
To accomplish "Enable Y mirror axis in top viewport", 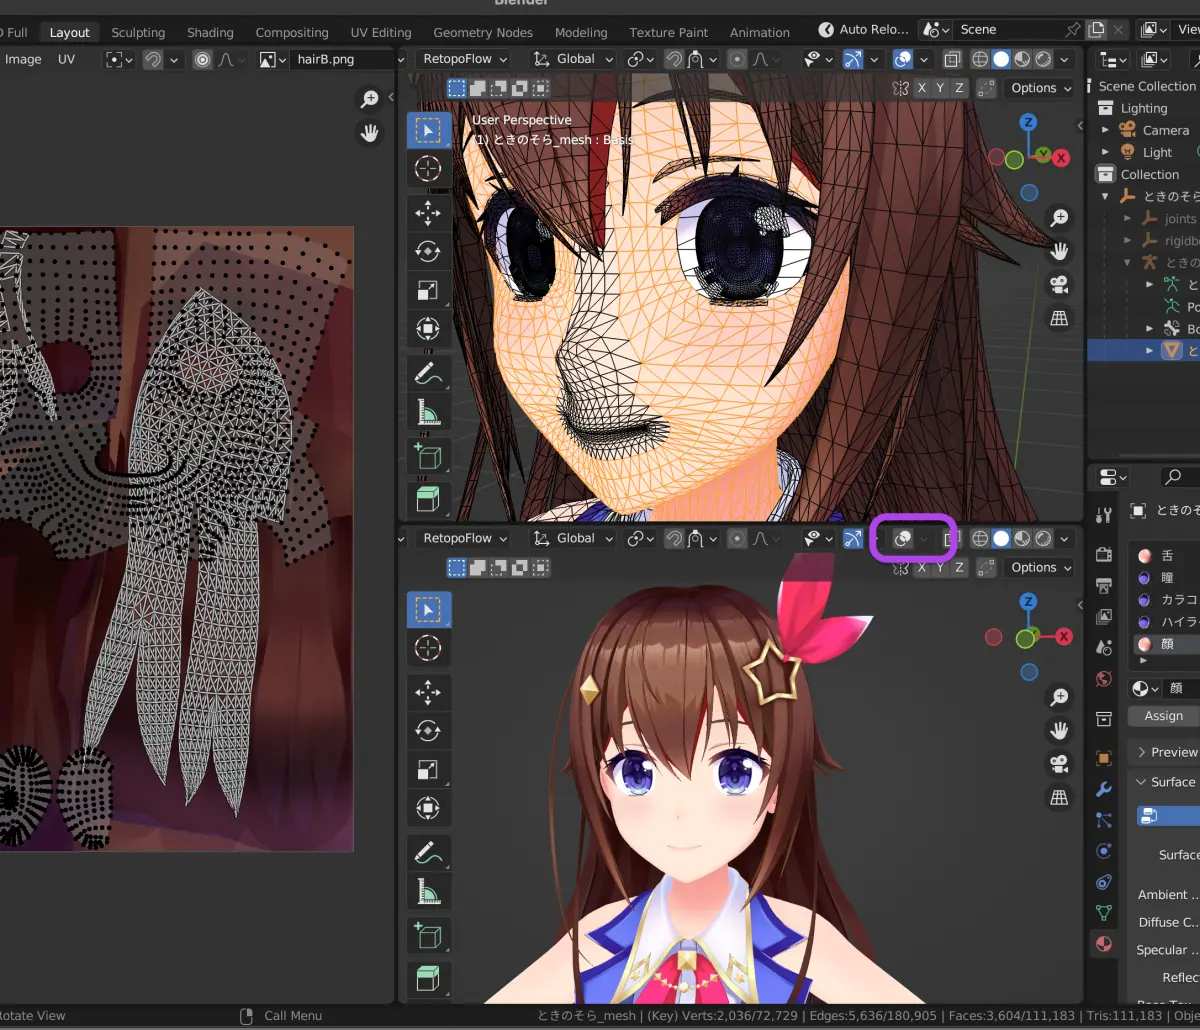I will pyautogui.click(x=940, y=88).
